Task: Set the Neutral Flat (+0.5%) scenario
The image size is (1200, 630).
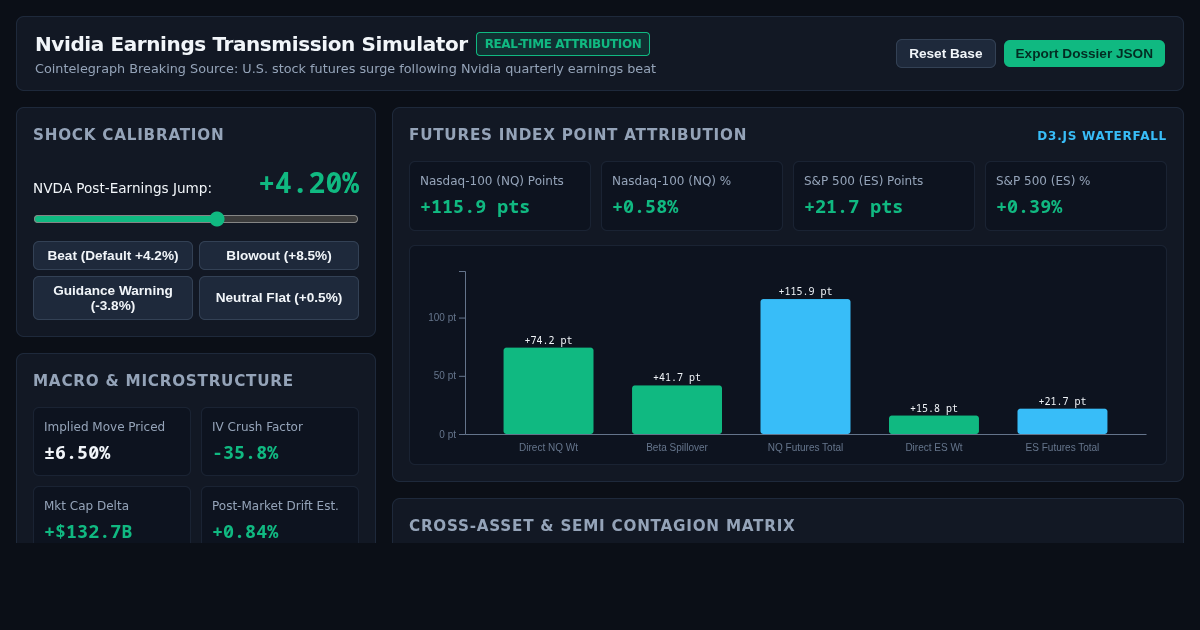Action: (x=279, y=298)
